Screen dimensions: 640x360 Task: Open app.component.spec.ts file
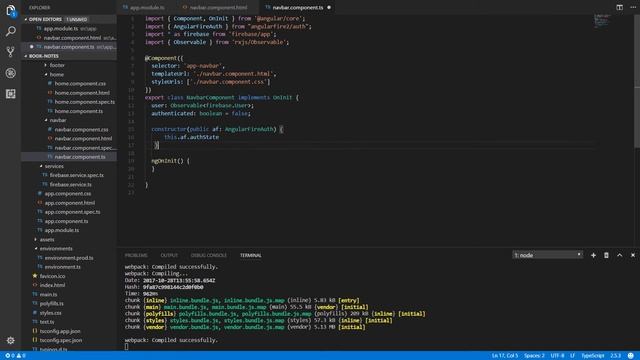point(72,212)
